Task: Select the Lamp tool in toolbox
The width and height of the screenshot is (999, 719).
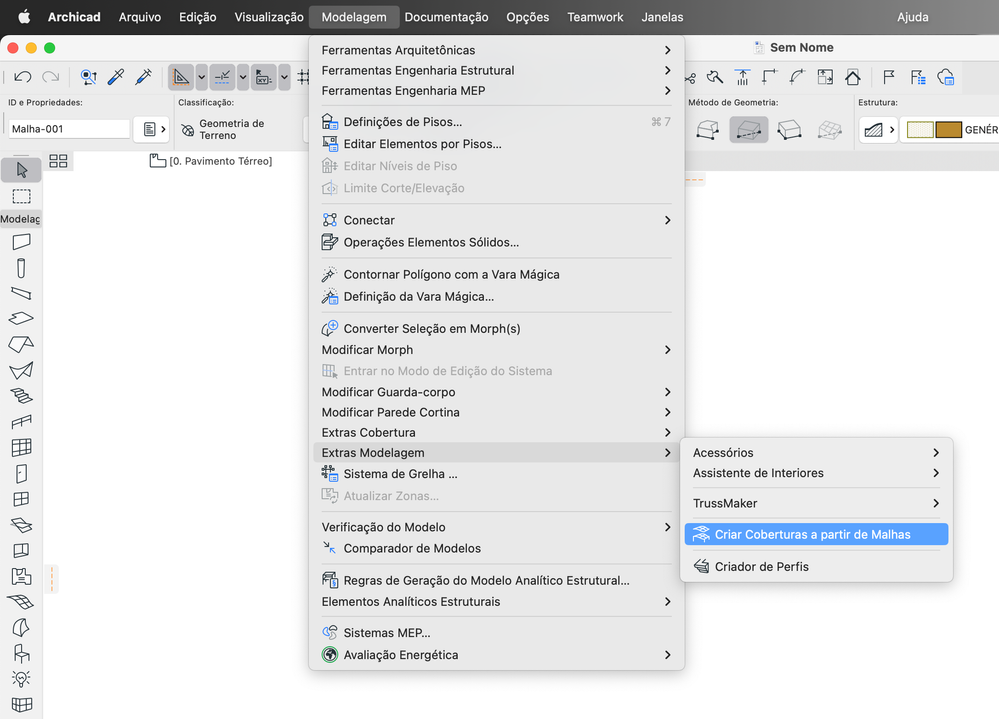Action: (x=21, y=679)
